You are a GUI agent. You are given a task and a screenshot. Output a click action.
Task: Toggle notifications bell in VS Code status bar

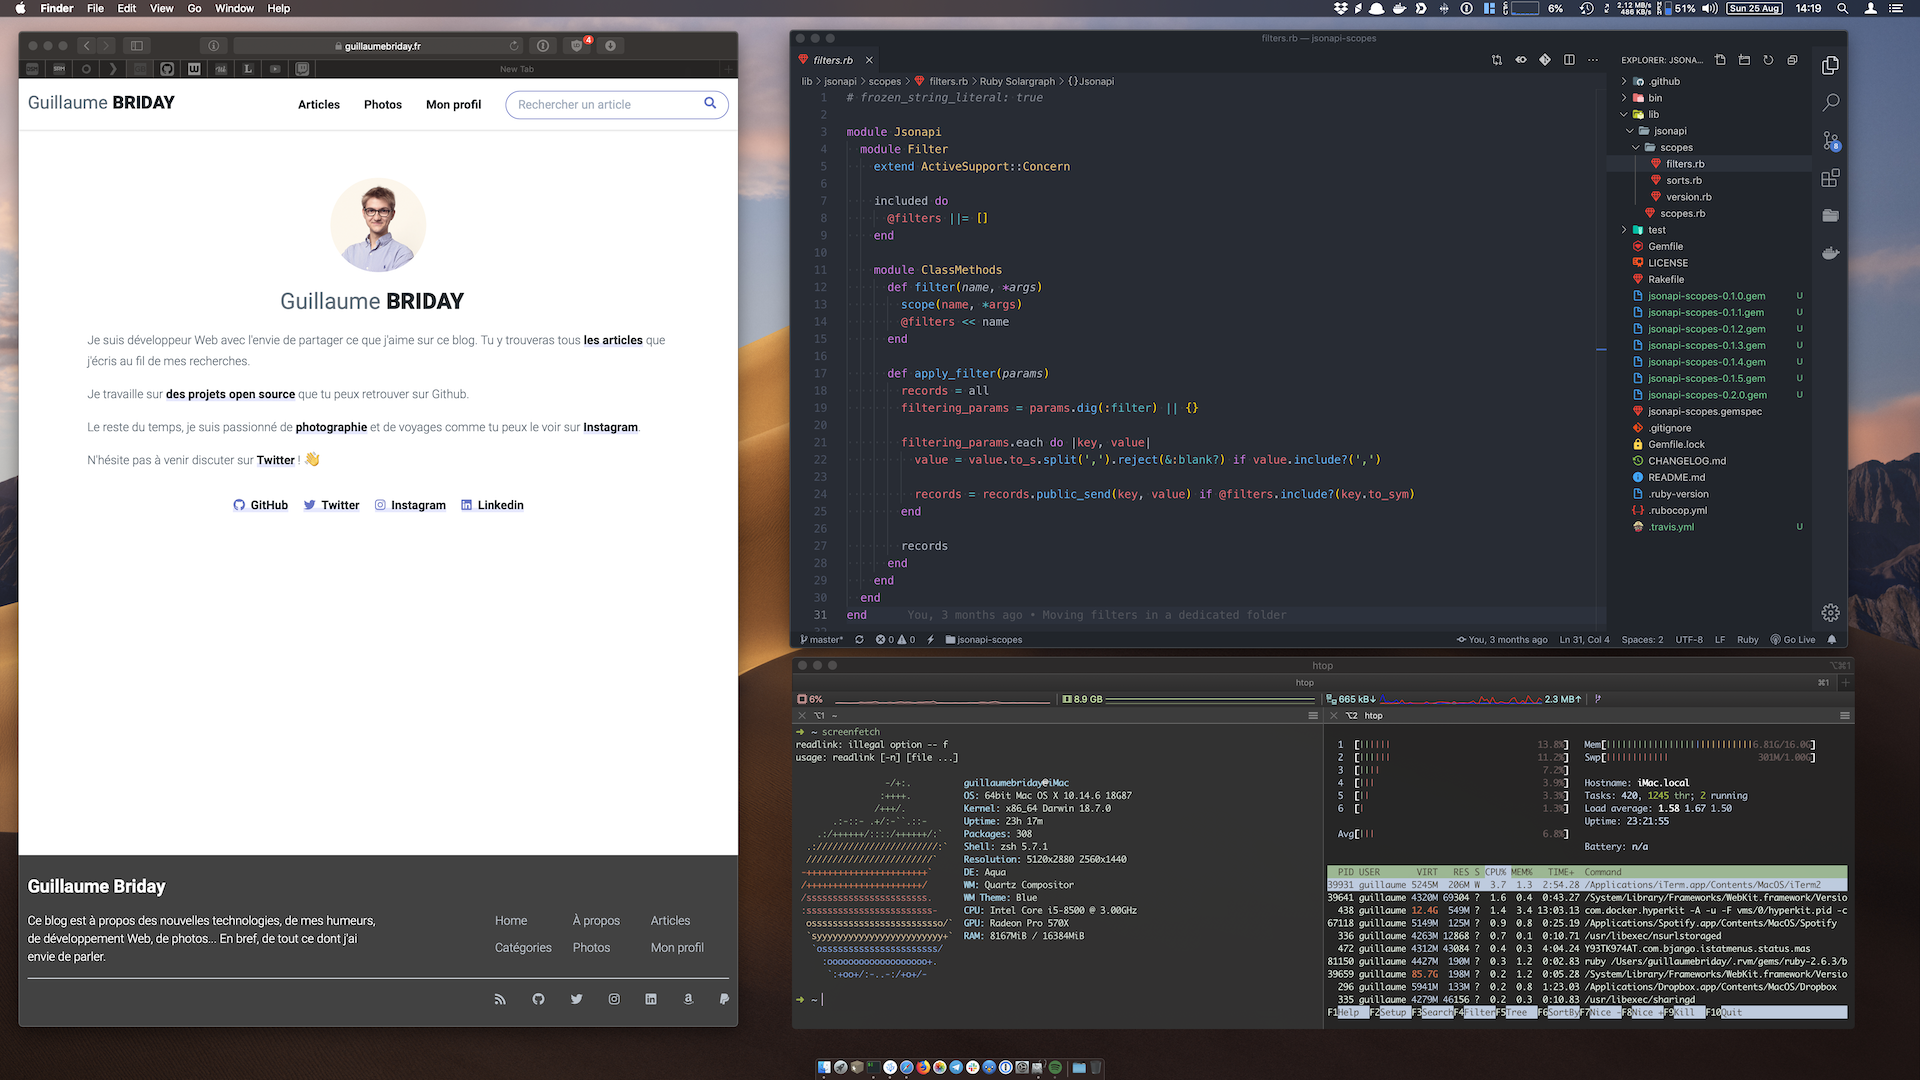[x=1832, y=640]
